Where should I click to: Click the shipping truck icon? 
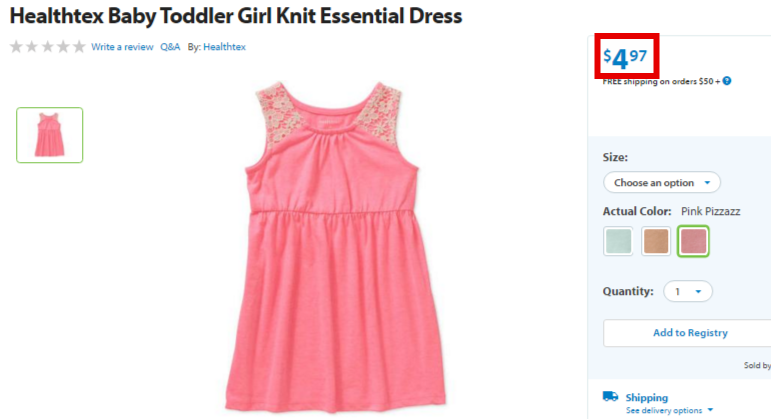[x=610, y=396]
